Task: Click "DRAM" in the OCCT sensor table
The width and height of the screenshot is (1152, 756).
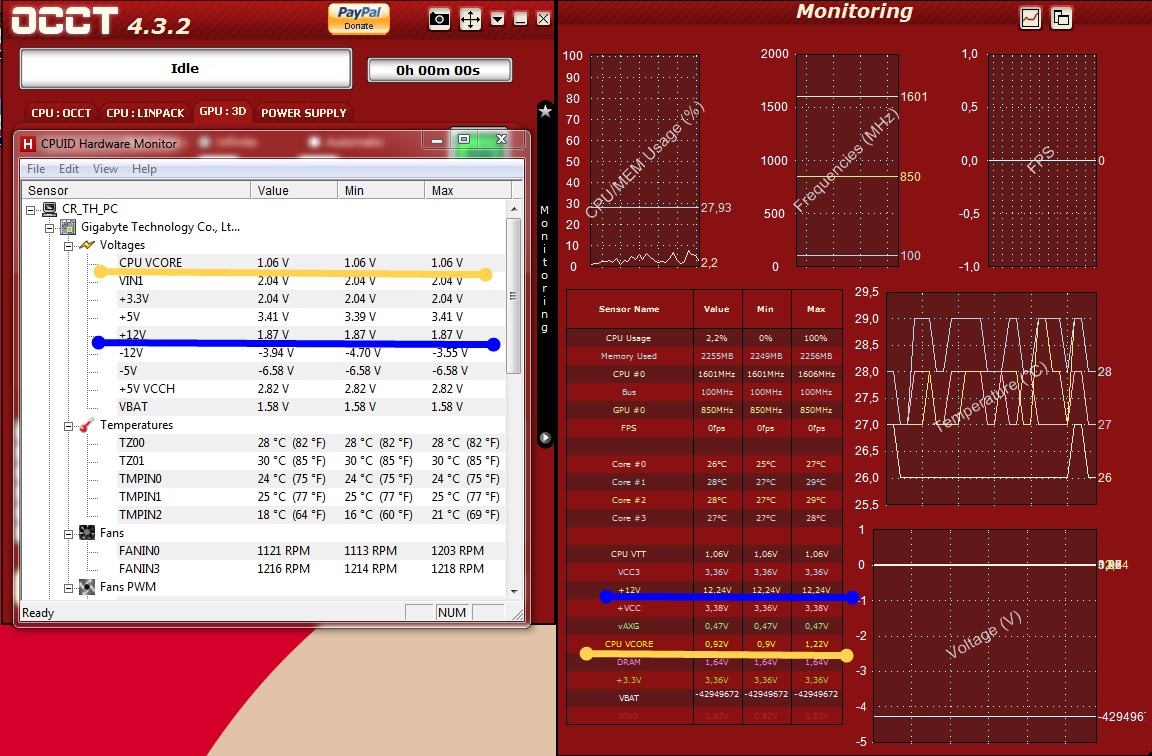Action: point(629,662)
